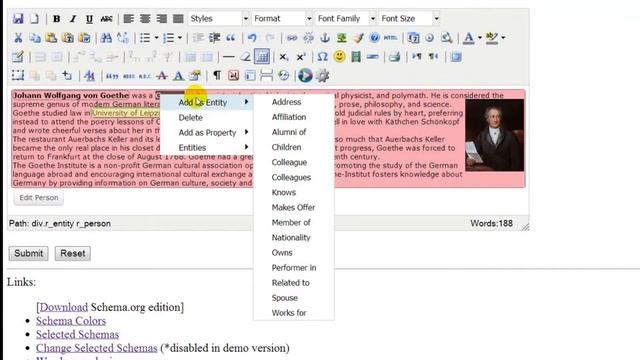Create a new document

34,19
